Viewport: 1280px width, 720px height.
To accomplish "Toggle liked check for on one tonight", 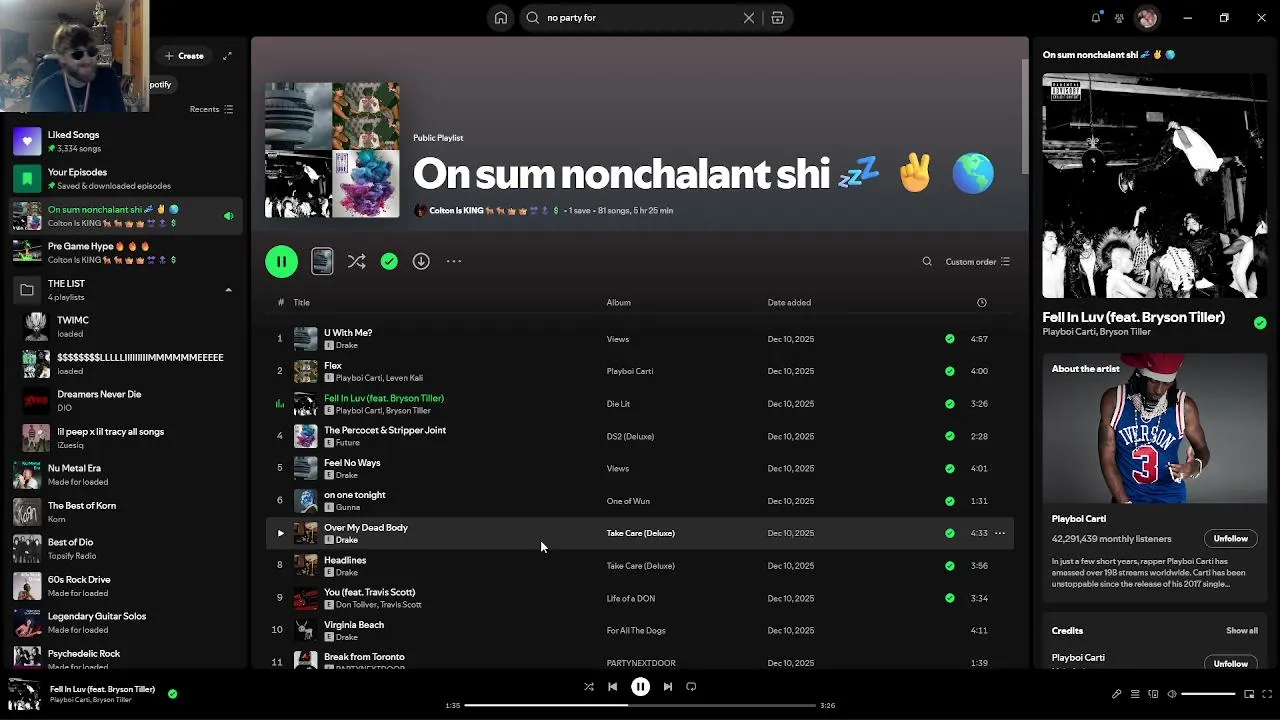I will tap(950, 501).
